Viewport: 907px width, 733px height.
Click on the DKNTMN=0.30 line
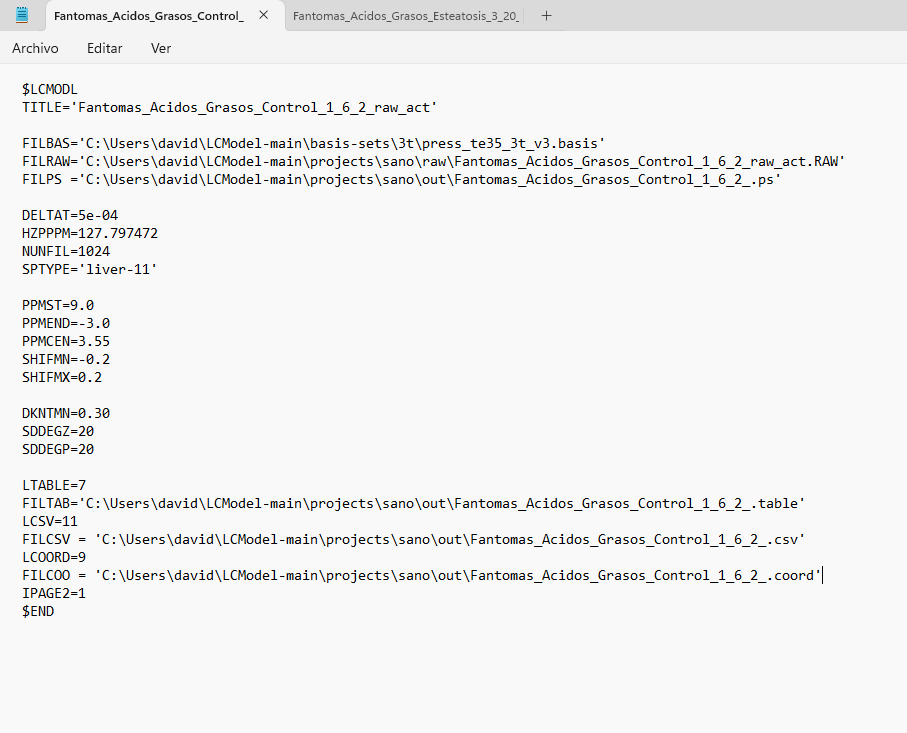66,413
